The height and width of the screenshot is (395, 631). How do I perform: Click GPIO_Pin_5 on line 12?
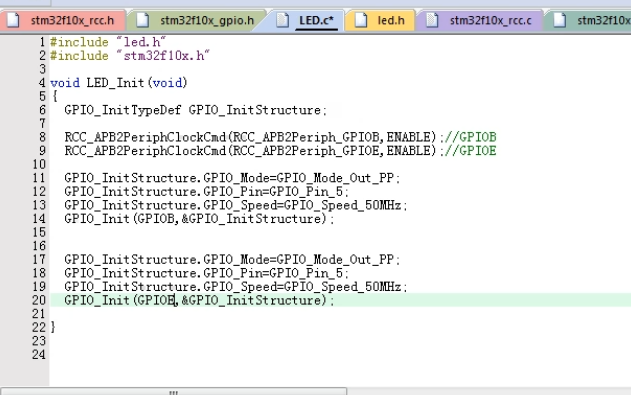coord(306,192)
